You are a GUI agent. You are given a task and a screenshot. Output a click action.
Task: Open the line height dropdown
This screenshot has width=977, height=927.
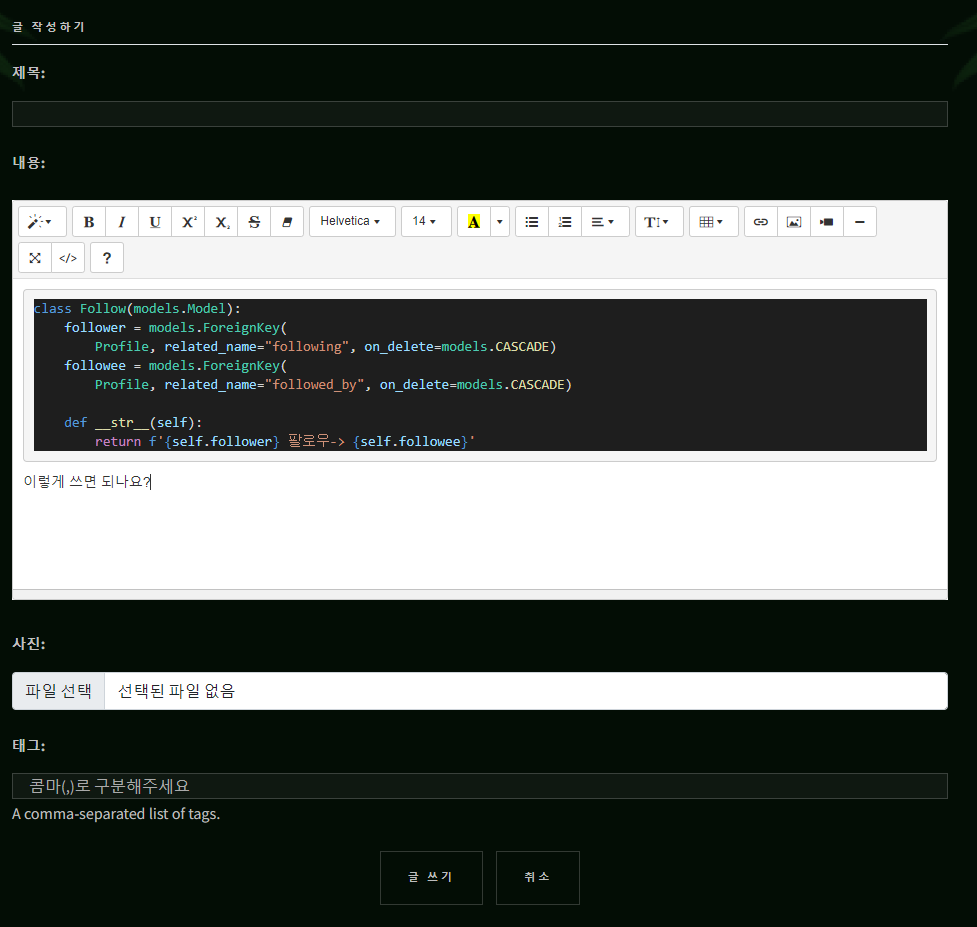pos(659,222)
